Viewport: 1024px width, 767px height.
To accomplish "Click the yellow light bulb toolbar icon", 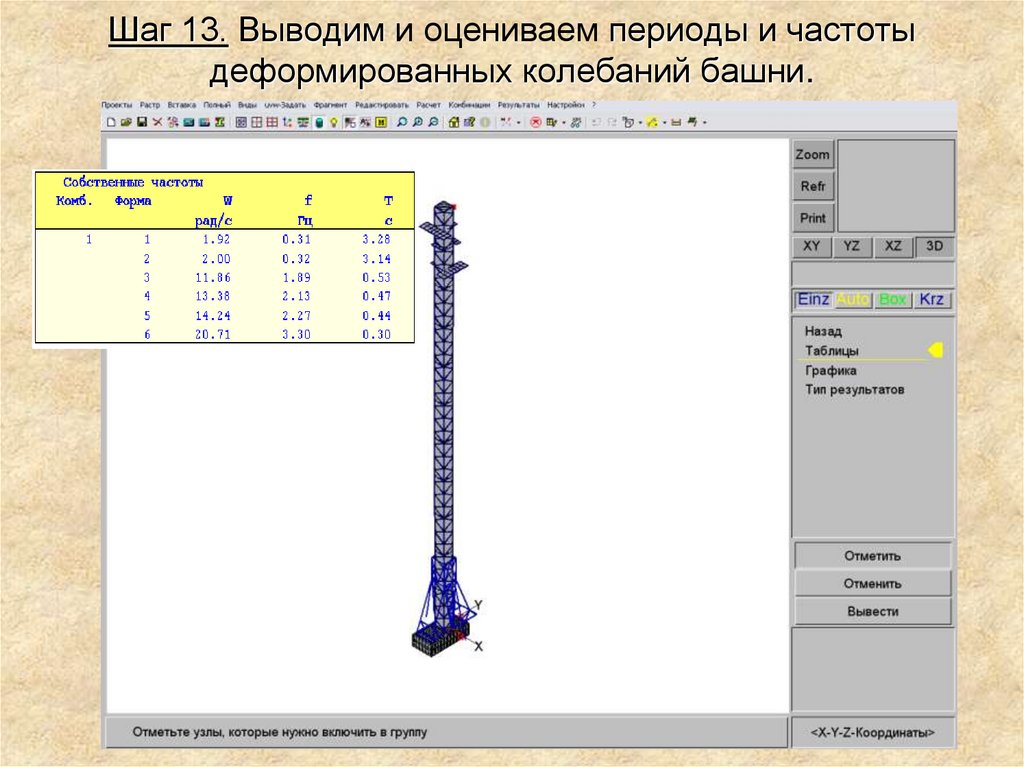I will (x=334, y=122).
